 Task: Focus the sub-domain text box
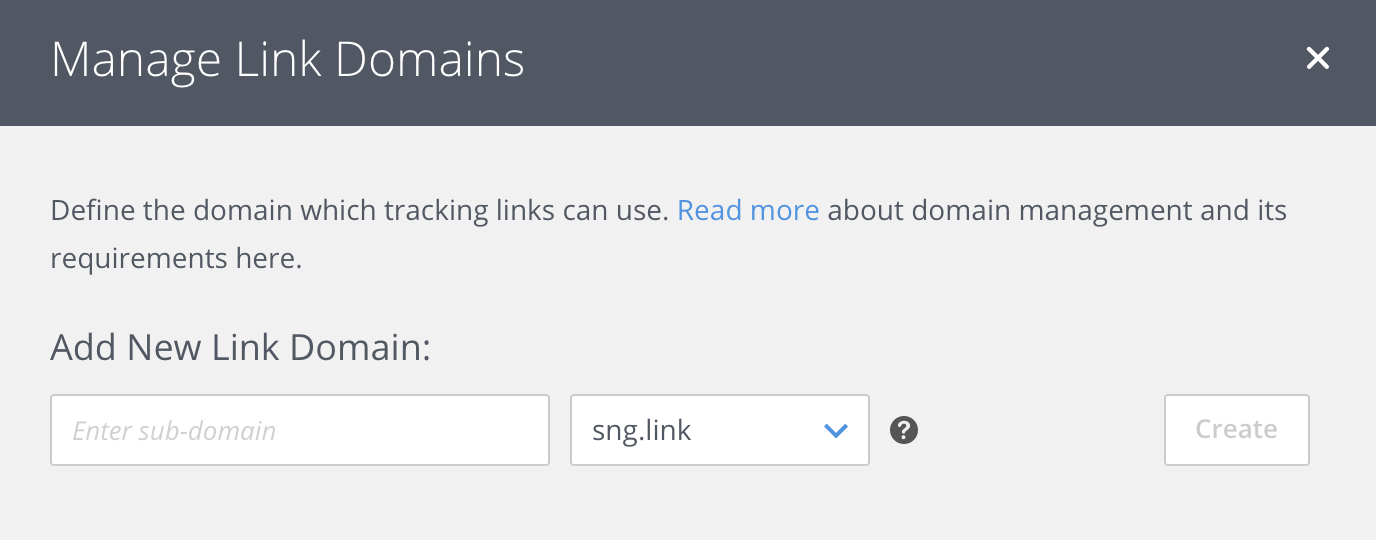pyautogui.click(x=300, y=430)
